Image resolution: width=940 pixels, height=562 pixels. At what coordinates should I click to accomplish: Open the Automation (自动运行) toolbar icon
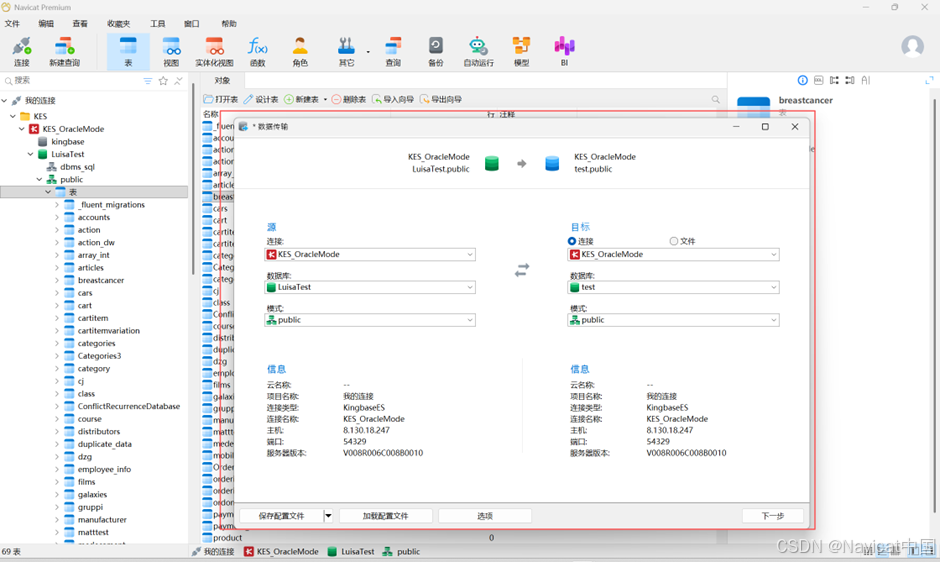click(x=478, y=52)
